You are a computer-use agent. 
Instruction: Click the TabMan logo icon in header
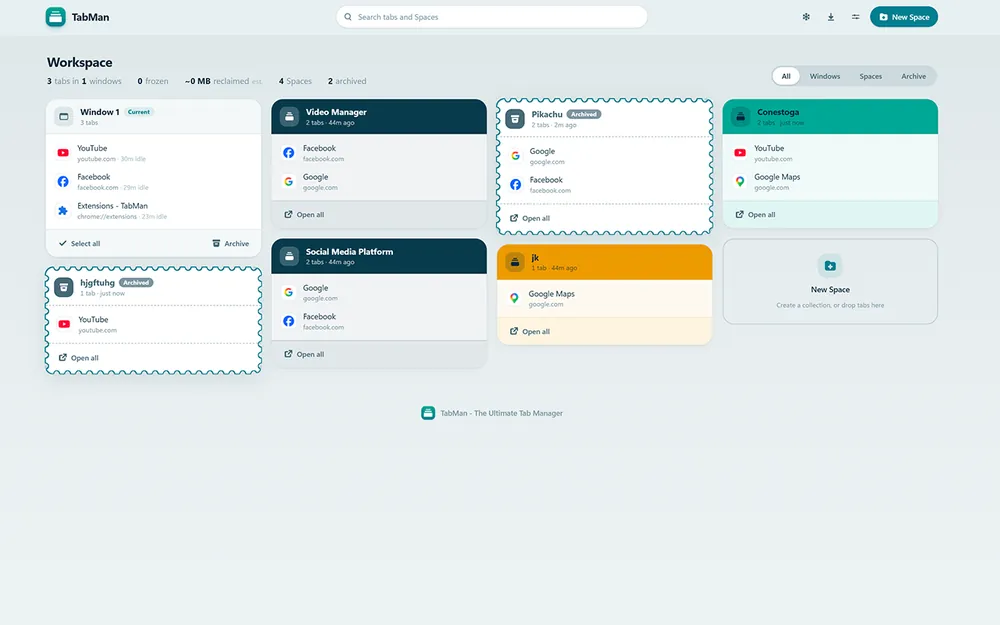(55, 17)
